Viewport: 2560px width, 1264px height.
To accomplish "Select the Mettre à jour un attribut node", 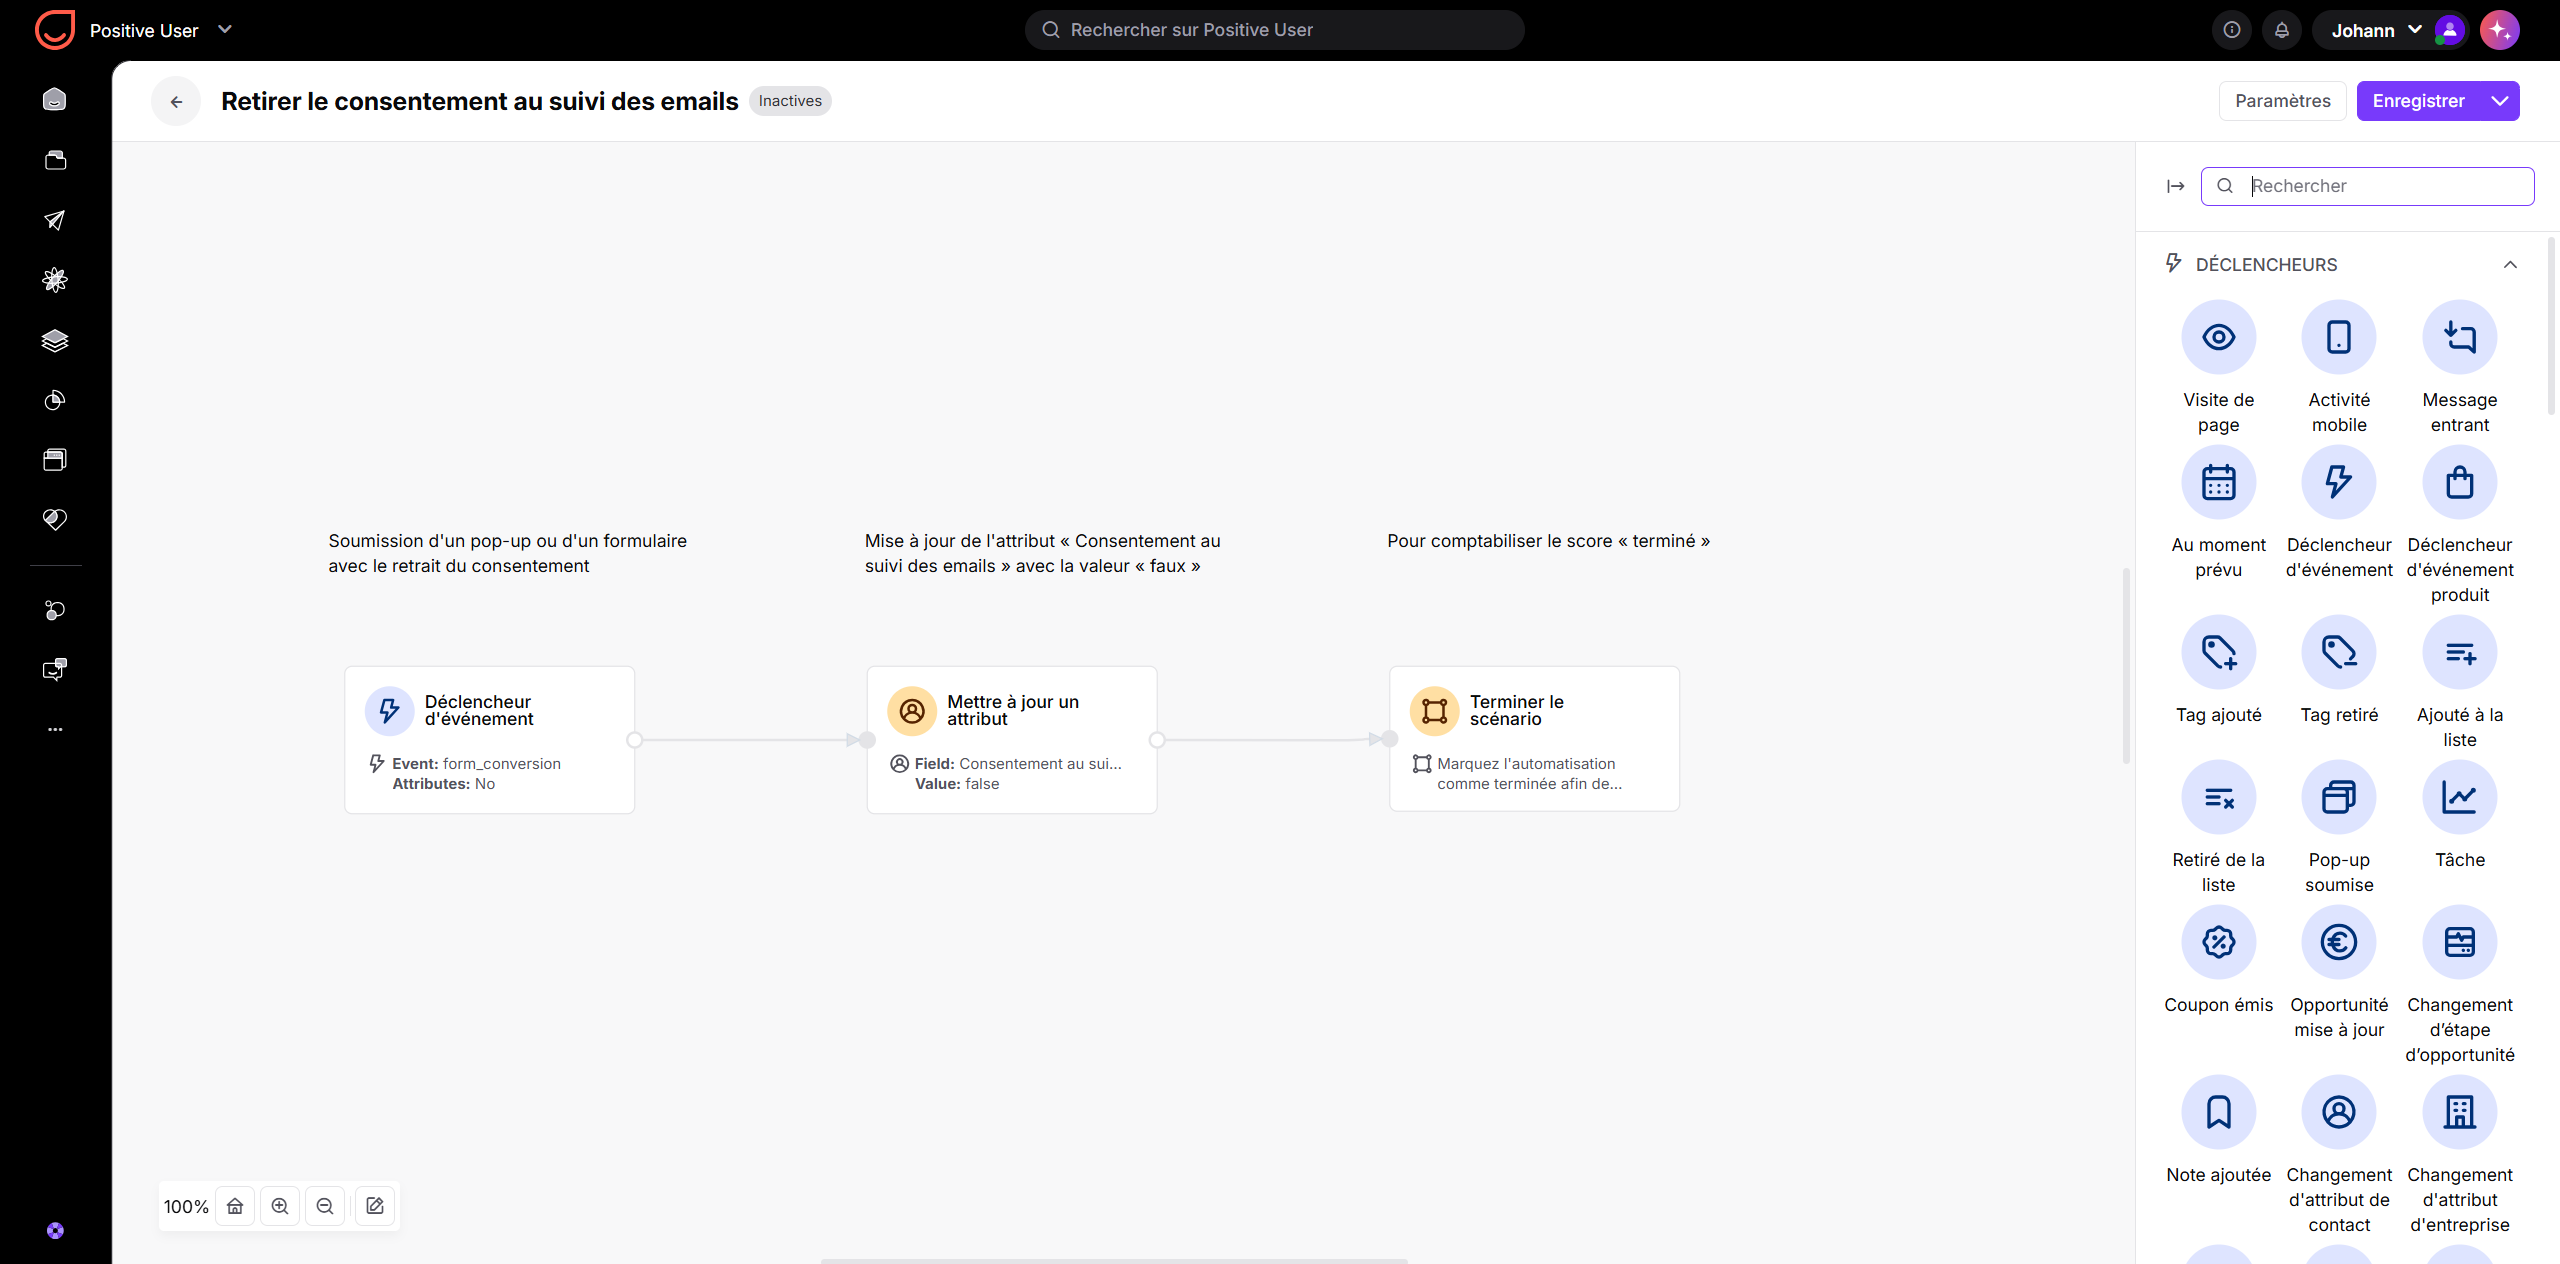I will click(1012, 740).
